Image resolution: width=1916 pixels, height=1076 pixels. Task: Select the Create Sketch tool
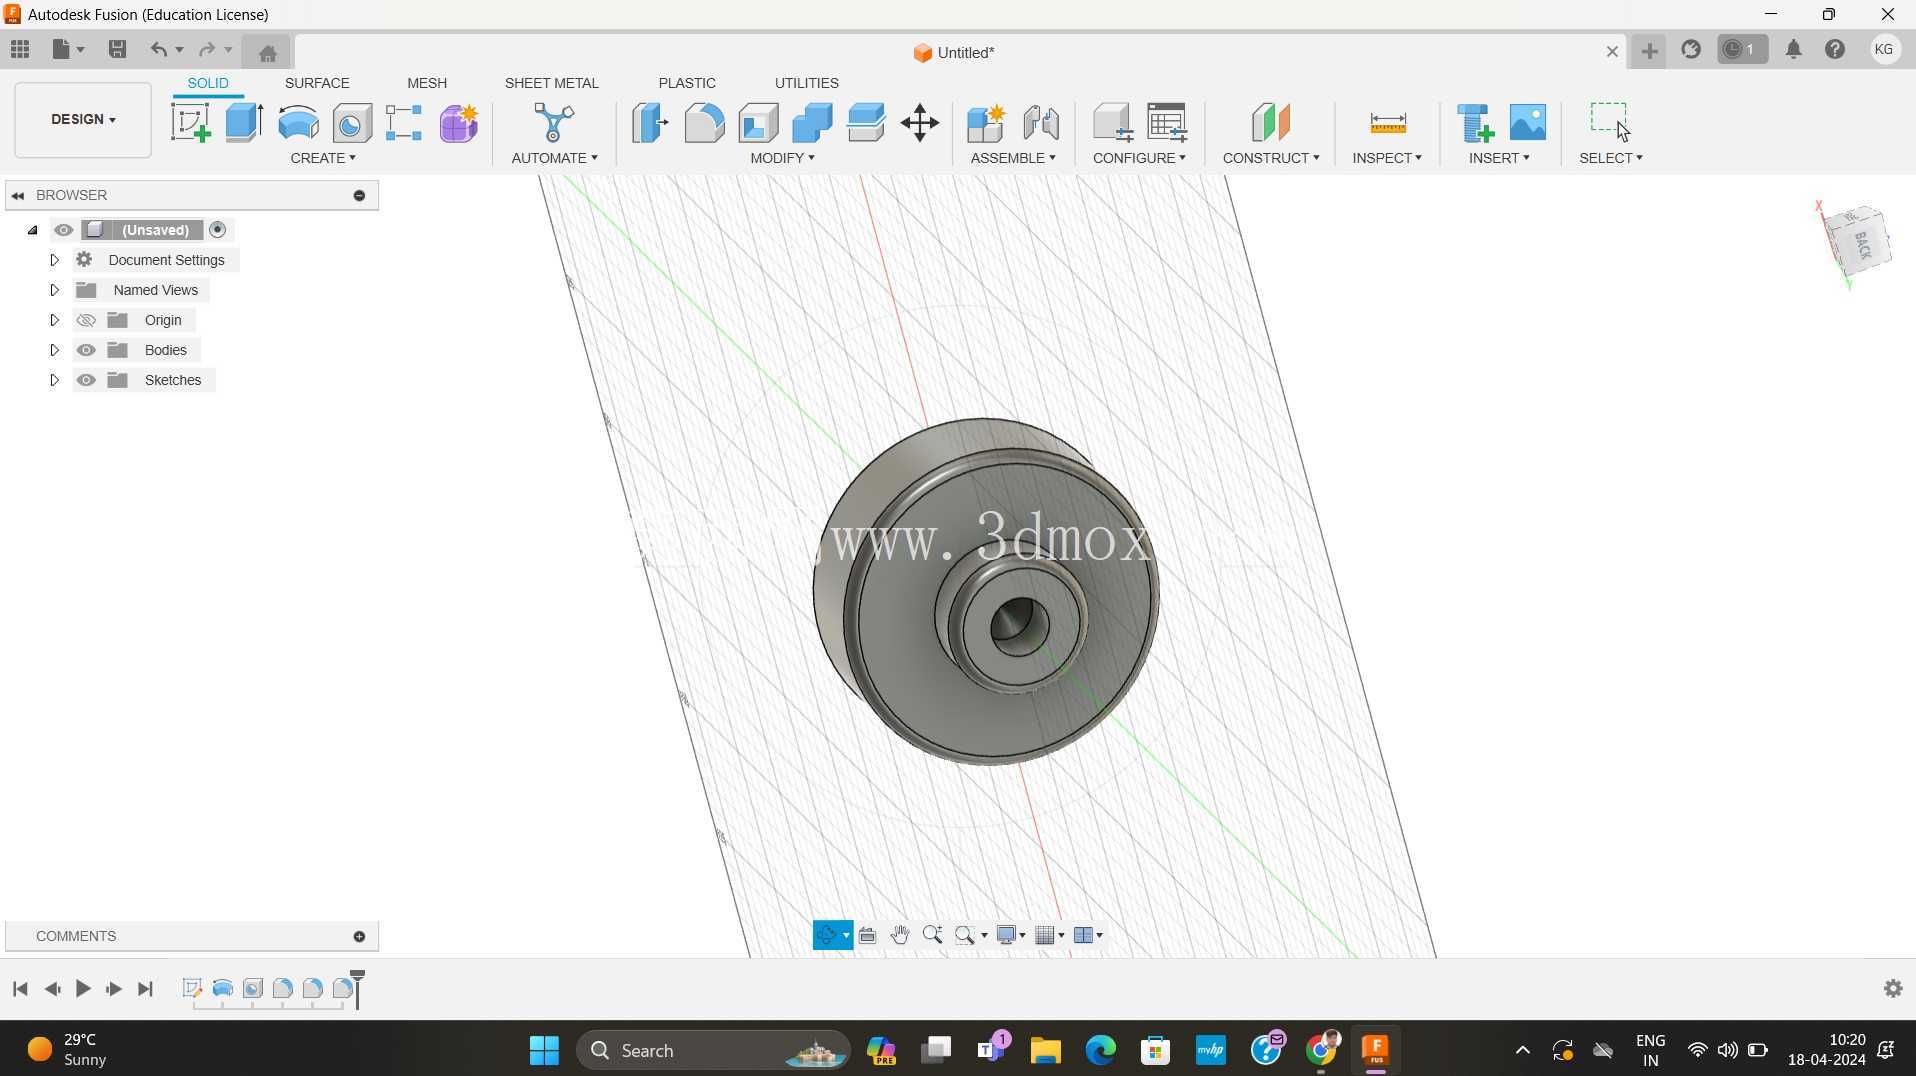(x=190, y=123)
